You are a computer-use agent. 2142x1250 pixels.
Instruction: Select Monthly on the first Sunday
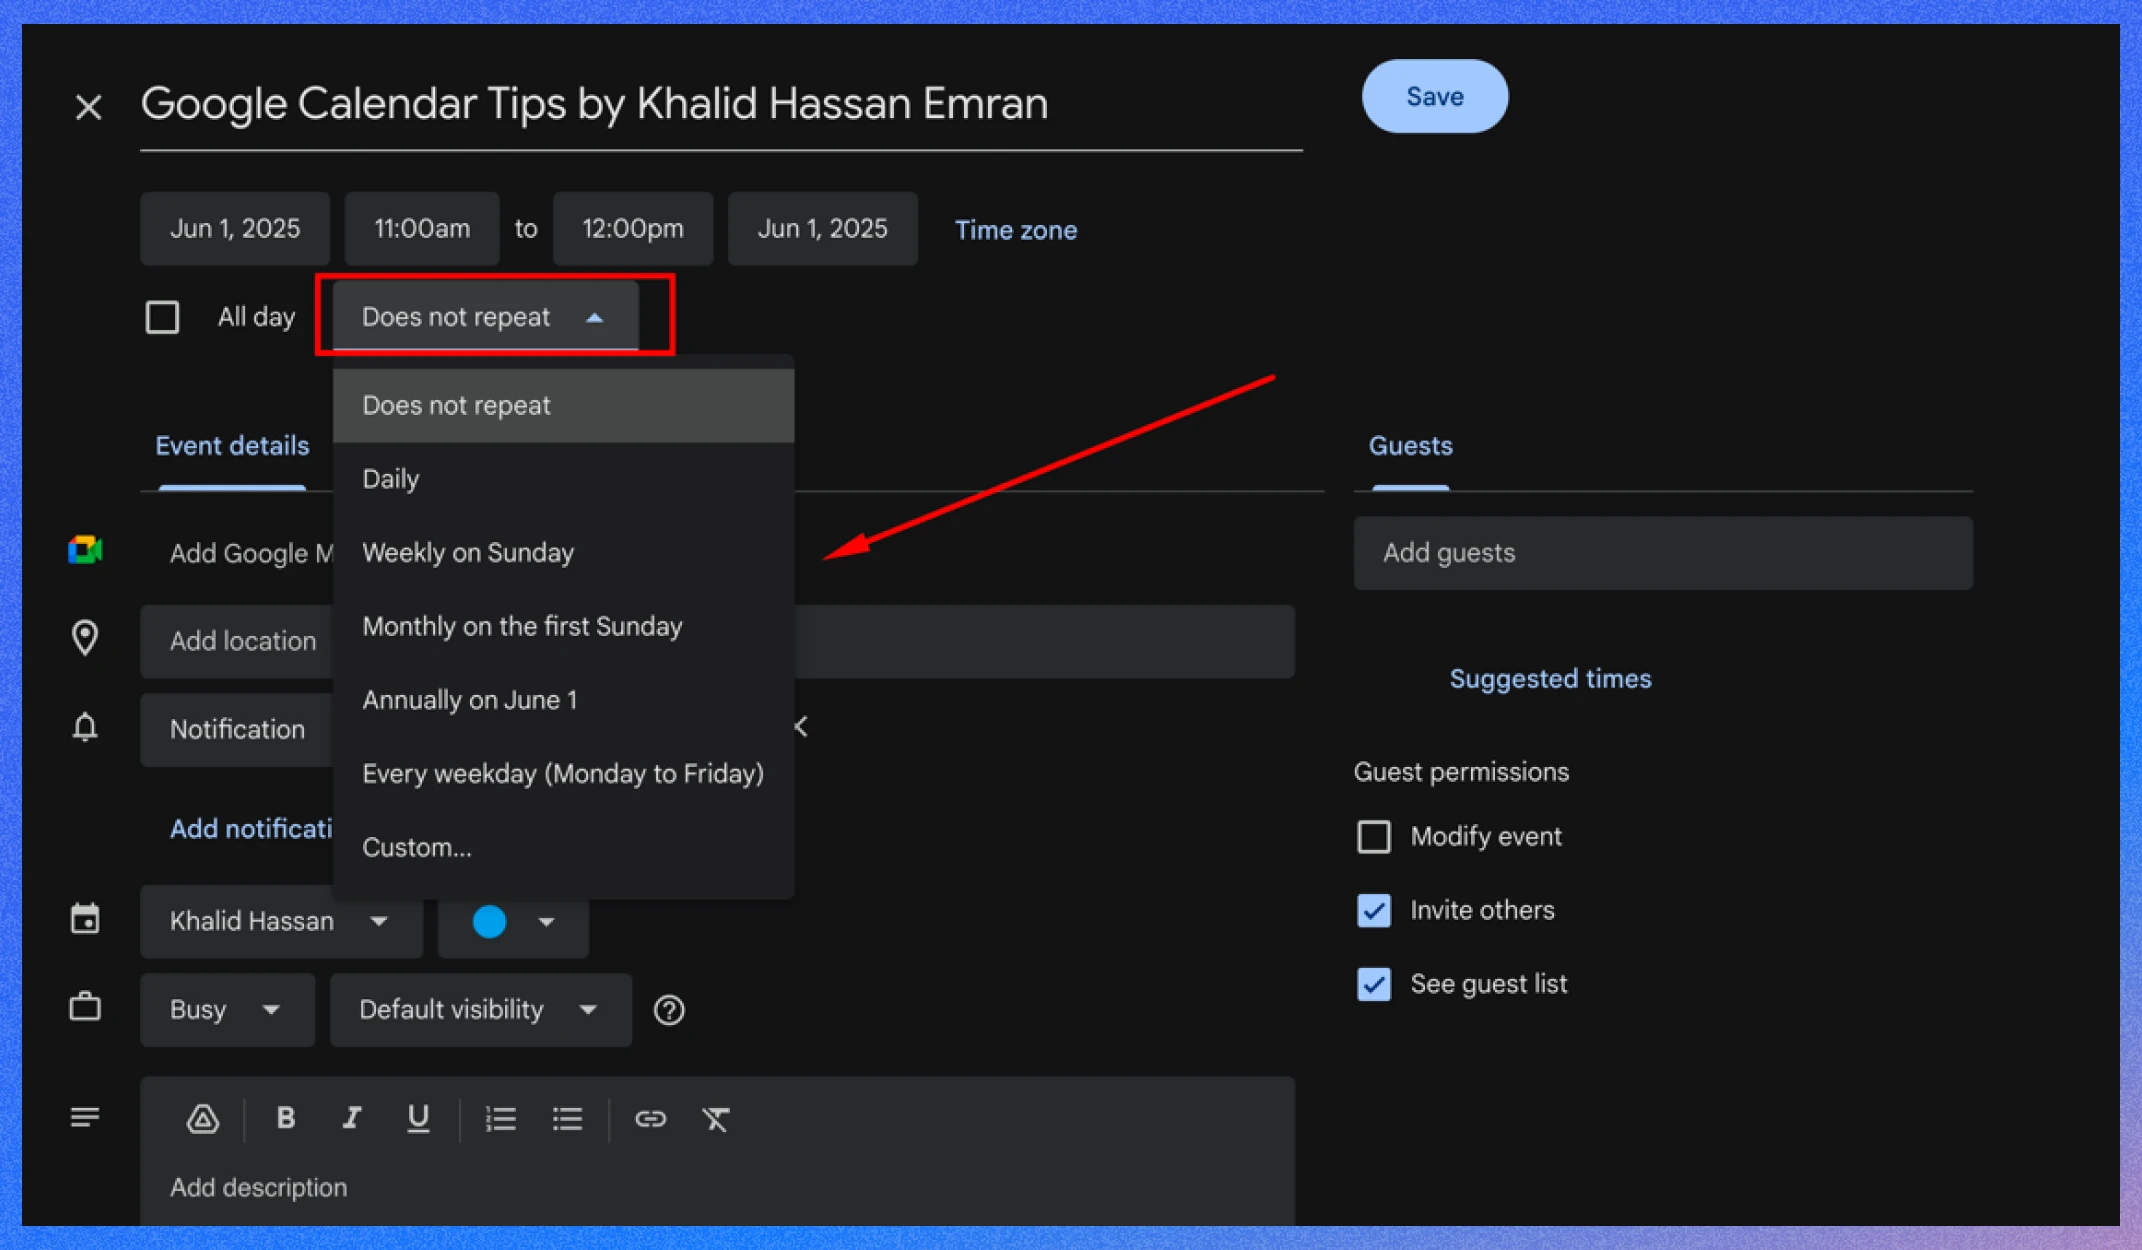point(563,626)
